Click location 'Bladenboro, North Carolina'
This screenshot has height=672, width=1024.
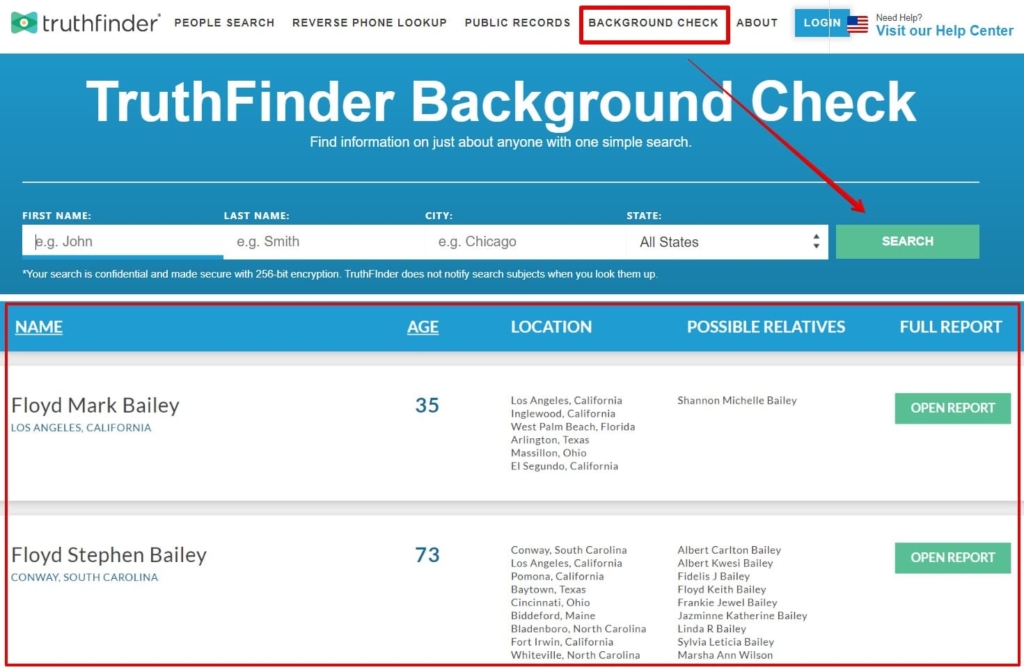578,628
